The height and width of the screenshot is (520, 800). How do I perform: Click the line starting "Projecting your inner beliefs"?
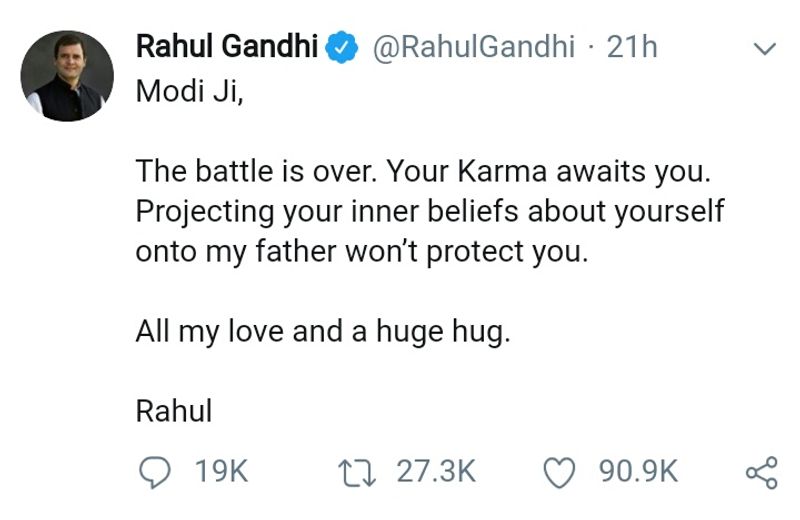[x=429, y=212]
